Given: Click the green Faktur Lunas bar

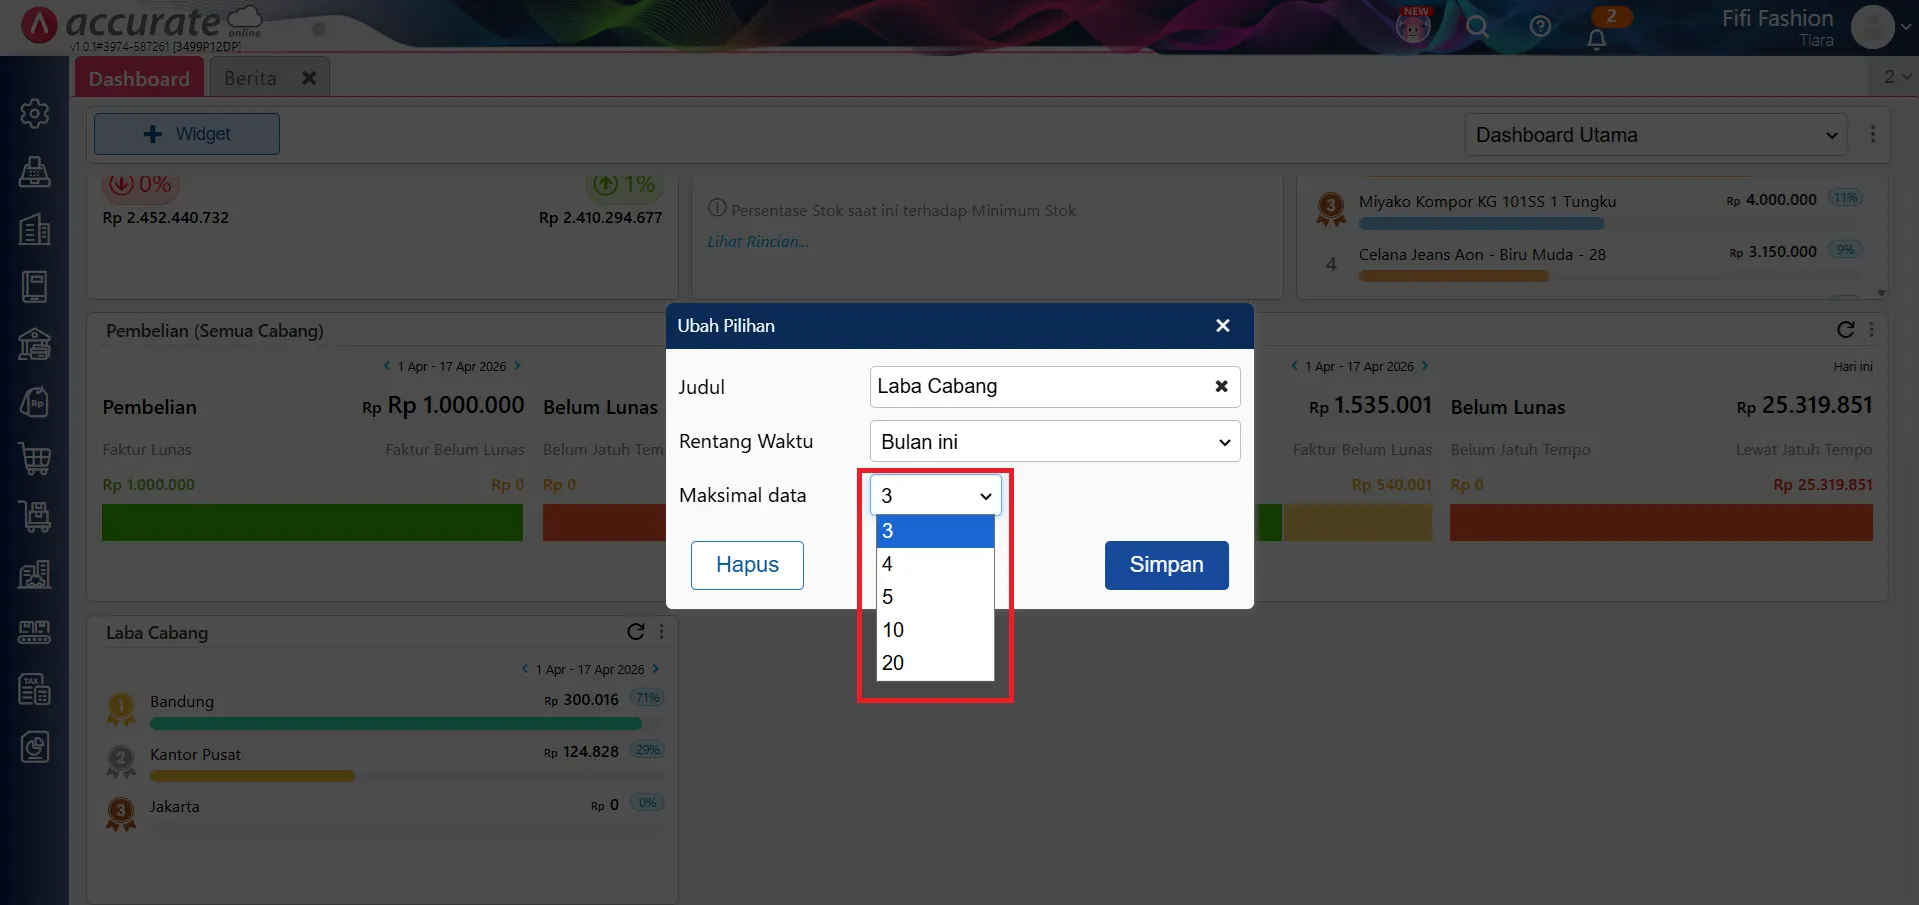Looking at the screenshot, I should tap(312, 523).
